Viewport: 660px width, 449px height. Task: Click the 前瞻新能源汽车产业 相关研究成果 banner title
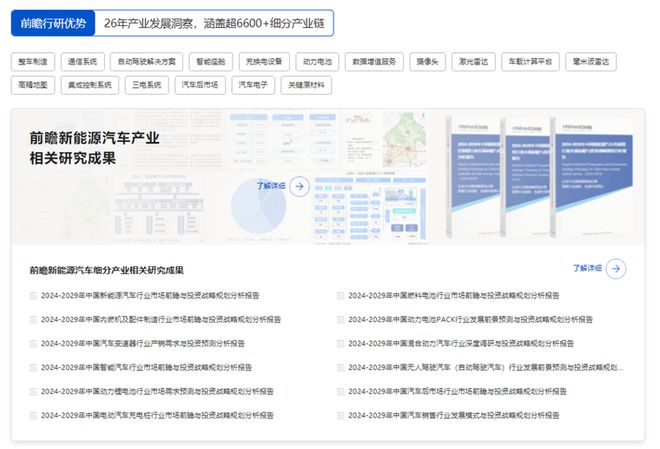[94, 148]
